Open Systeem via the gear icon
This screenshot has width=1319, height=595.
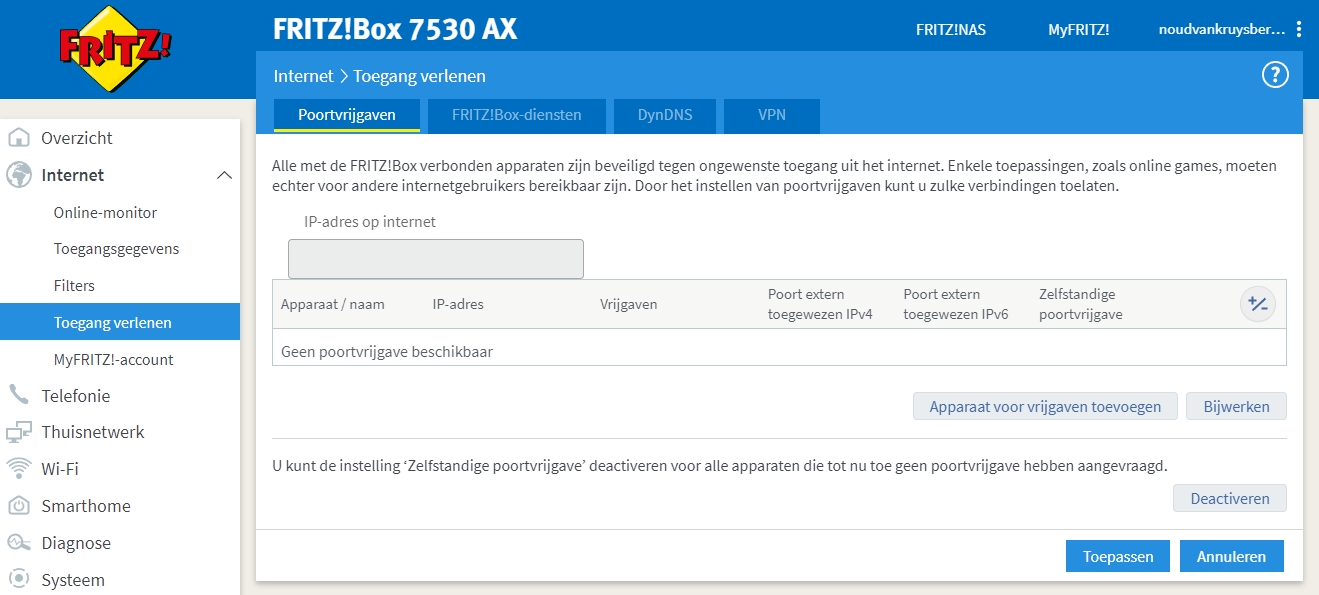tap(21, 580)
